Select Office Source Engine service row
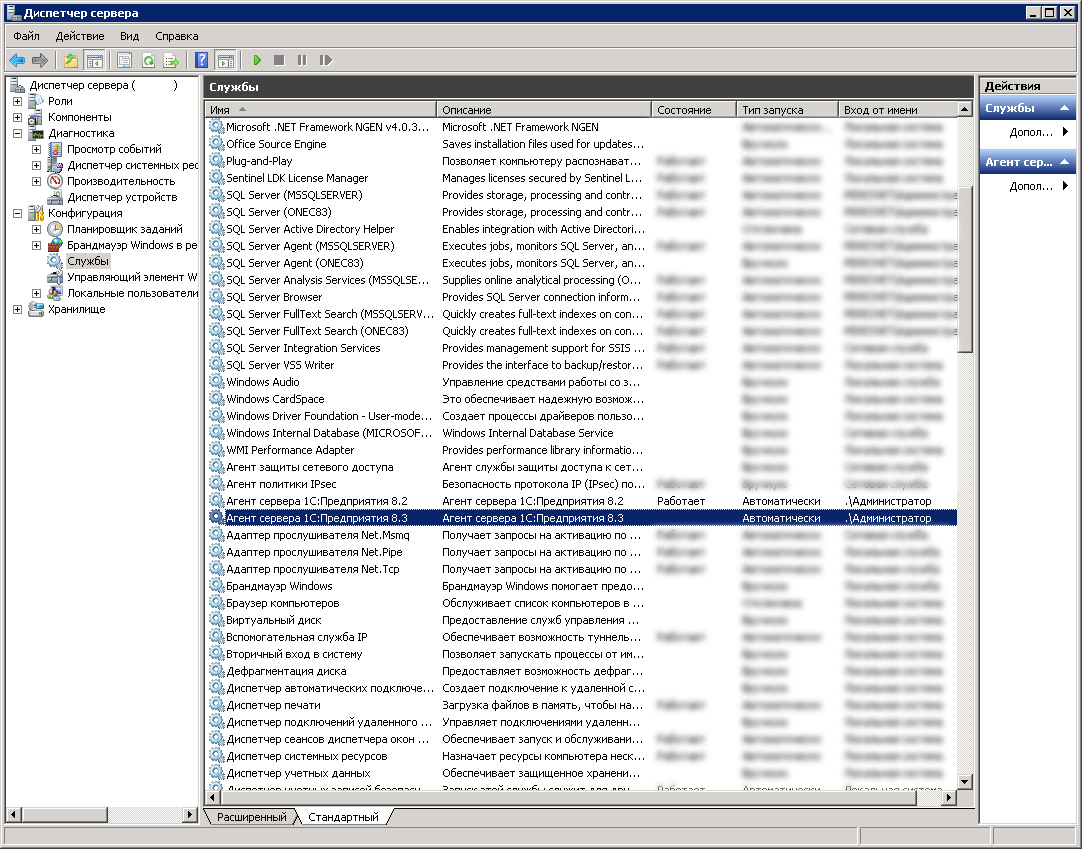 tap(582, 144)
